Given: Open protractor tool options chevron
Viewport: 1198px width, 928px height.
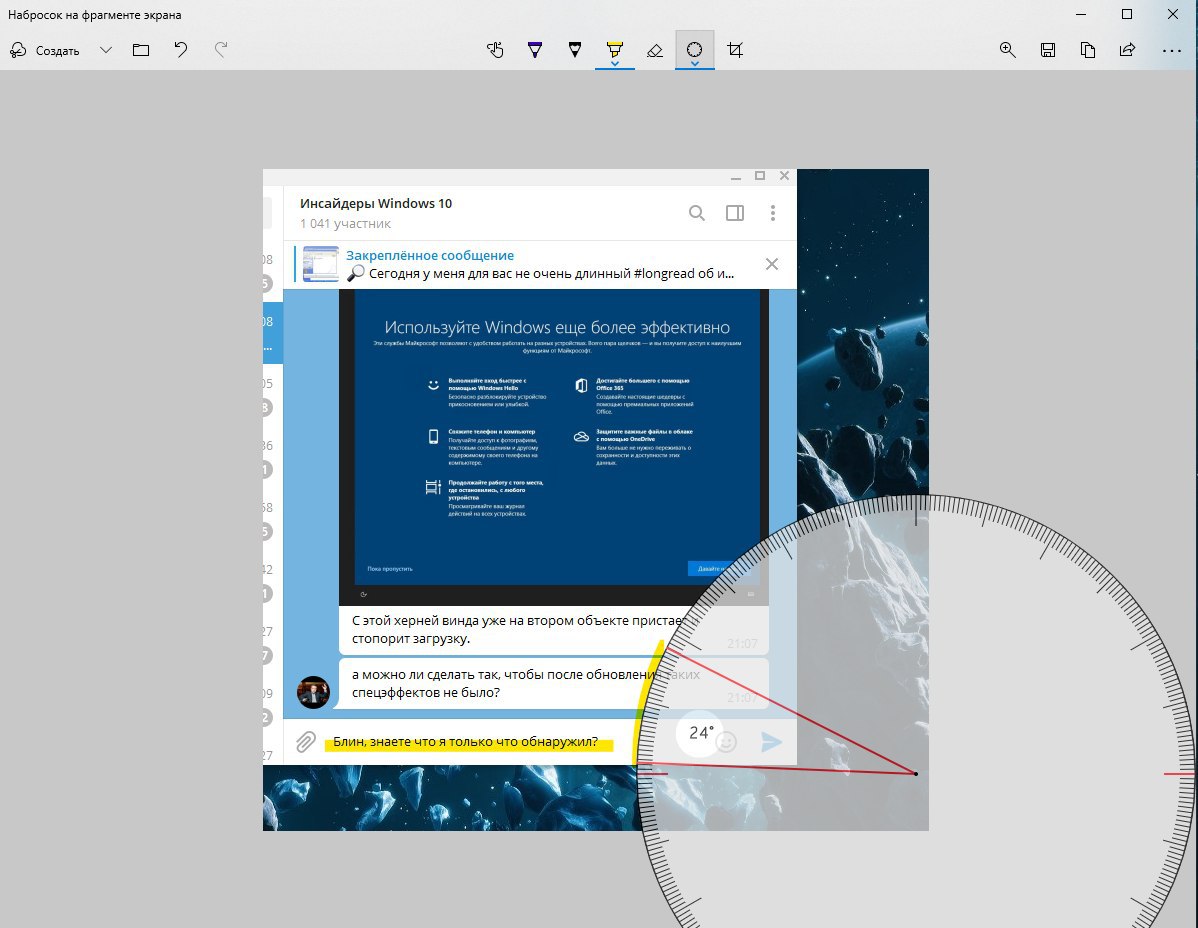Looking at the screenshot, I should (x=695, y=64).
